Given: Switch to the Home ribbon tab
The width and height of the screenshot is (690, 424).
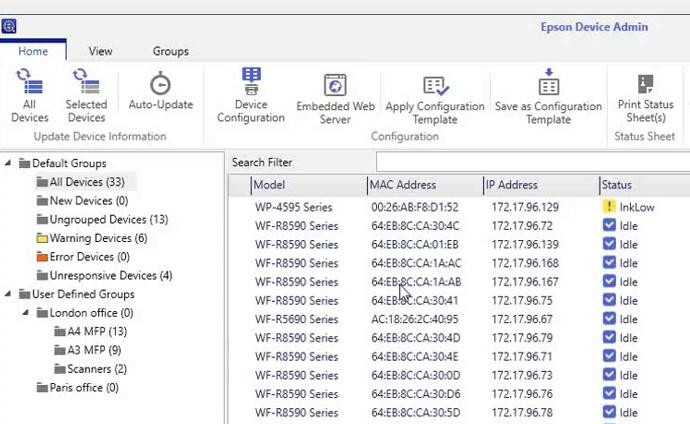Looking at the screenshot, I should (33, 51).
